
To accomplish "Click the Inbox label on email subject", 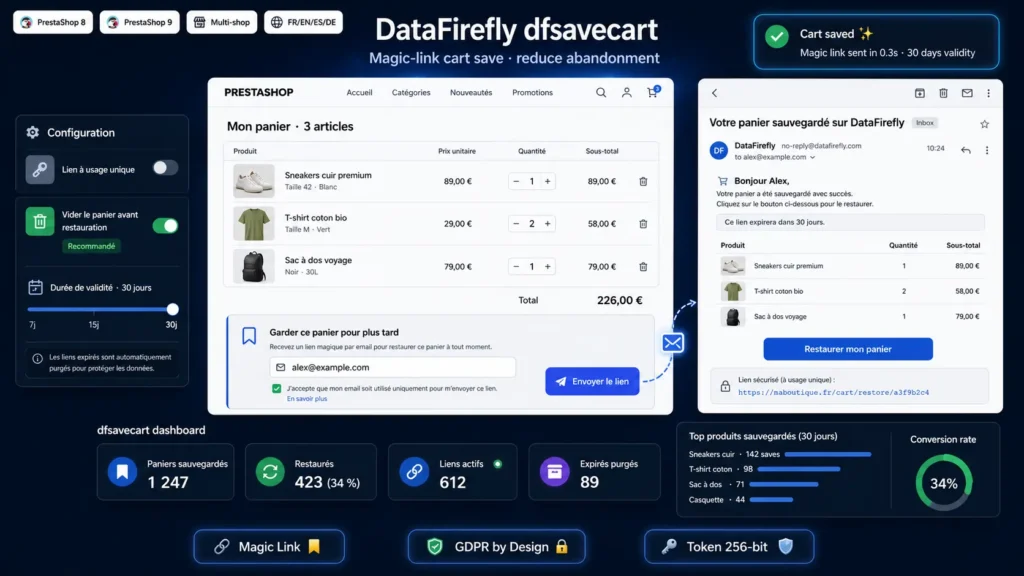I will tap(925, 123).
